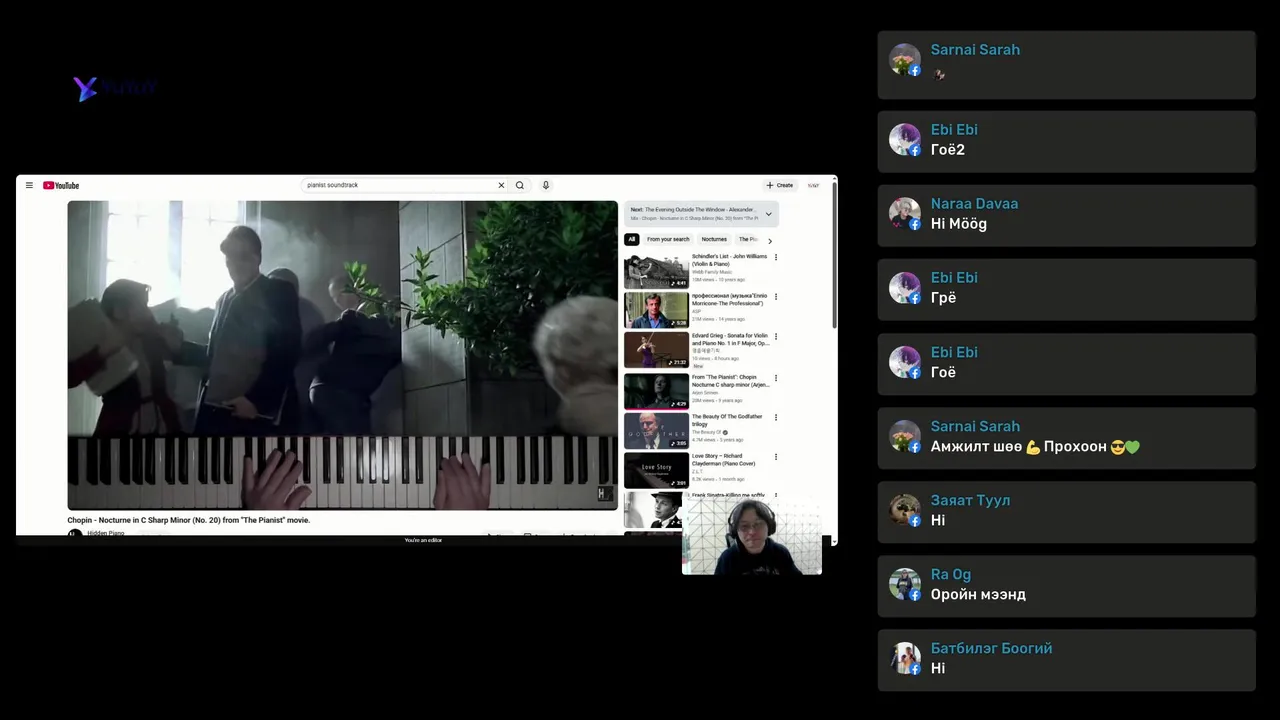Click Батбилэг Боогий commenter avatar

coord(905,658)
